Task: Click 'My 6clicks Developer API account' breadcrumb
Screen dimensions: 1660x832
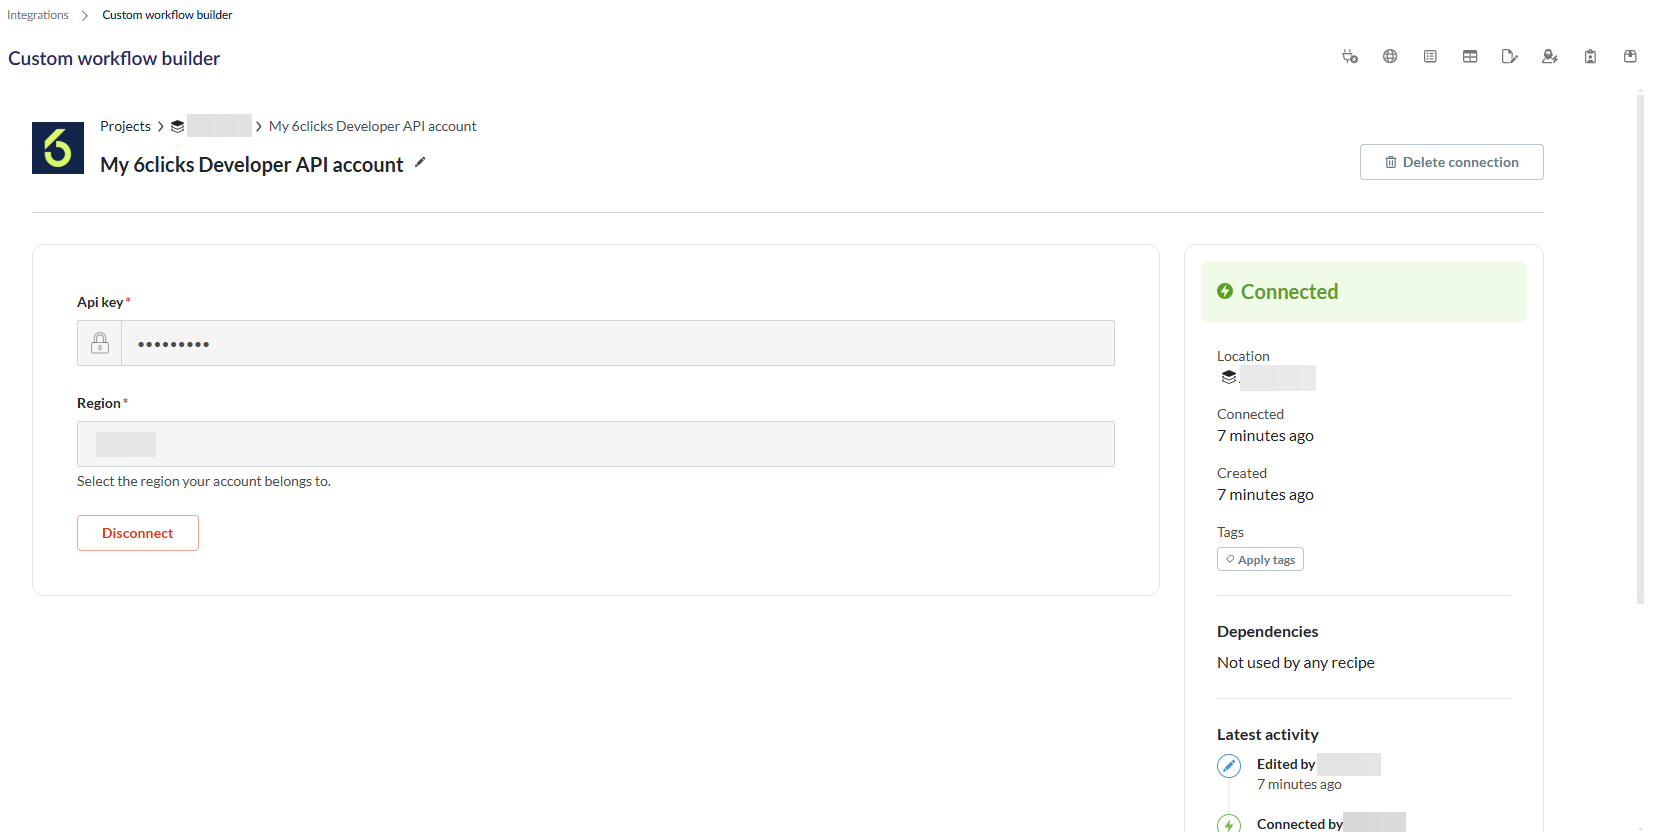Action: [x=372, y=126]
